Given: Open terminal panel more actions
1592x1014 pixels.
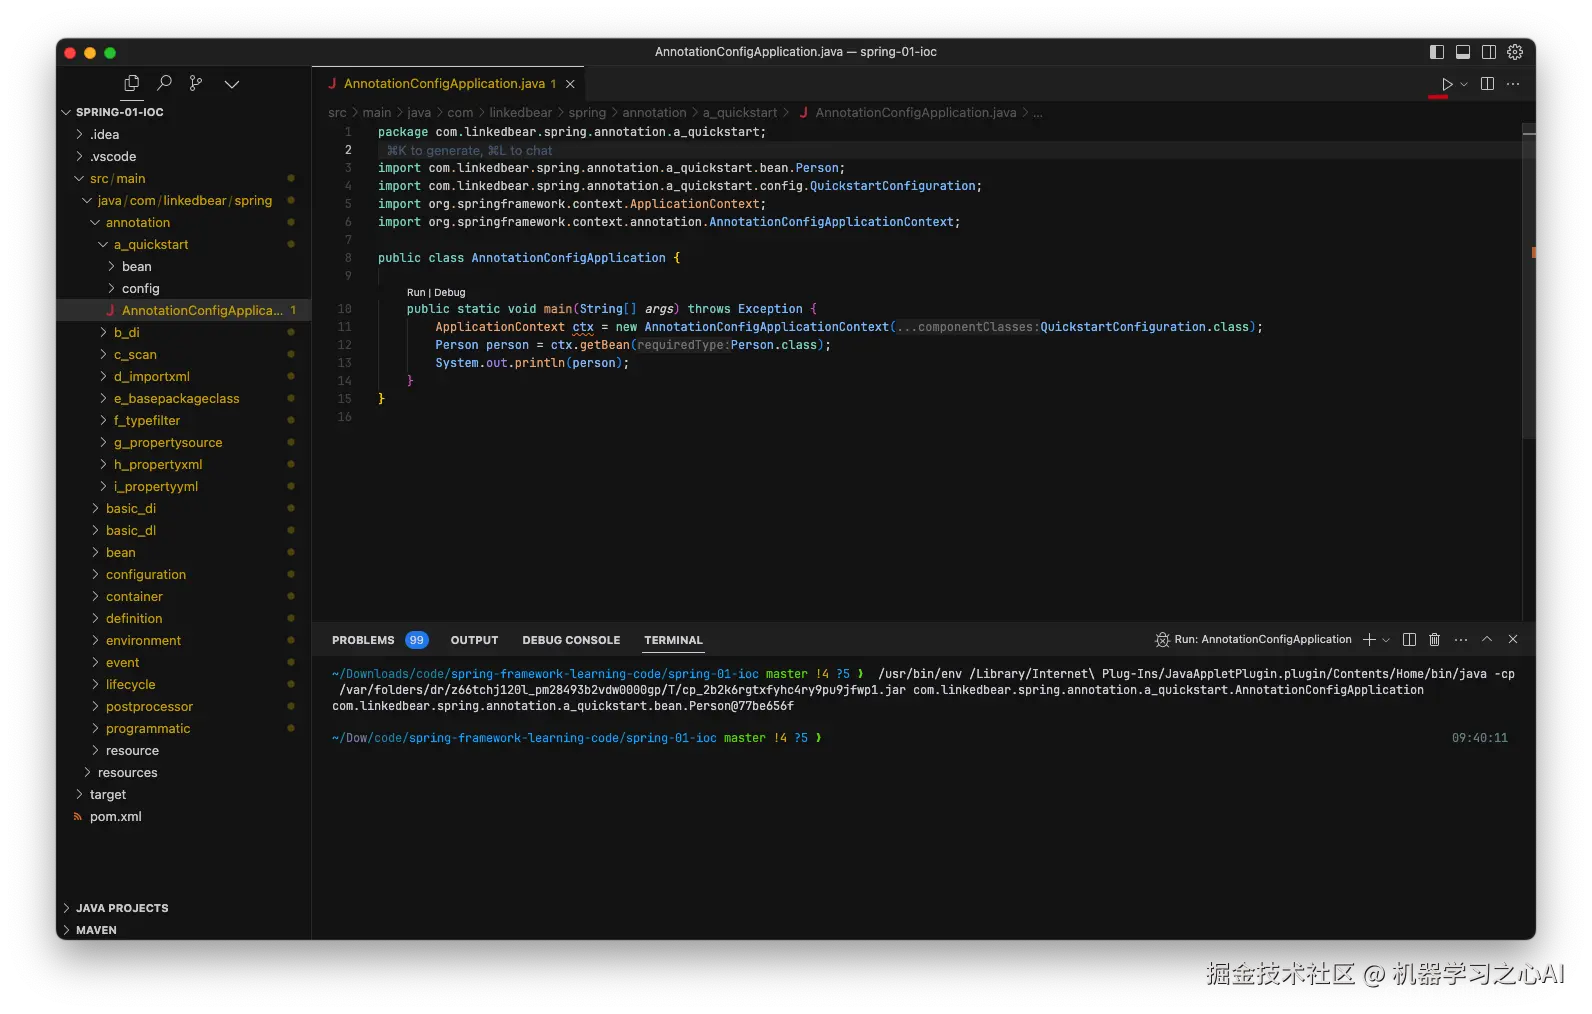Looking at the screenshot, I should [1461, 640].
